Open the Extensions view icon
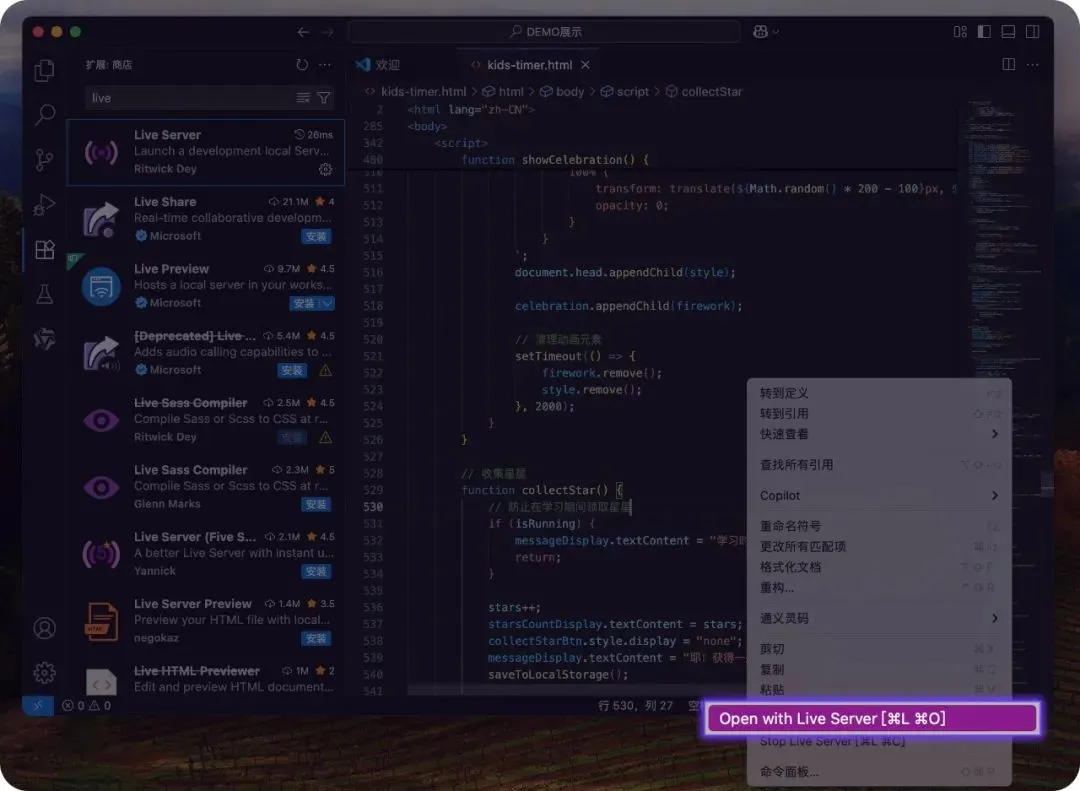The height and width of the screenshot is (791, 1080). [x=45, y=249]
